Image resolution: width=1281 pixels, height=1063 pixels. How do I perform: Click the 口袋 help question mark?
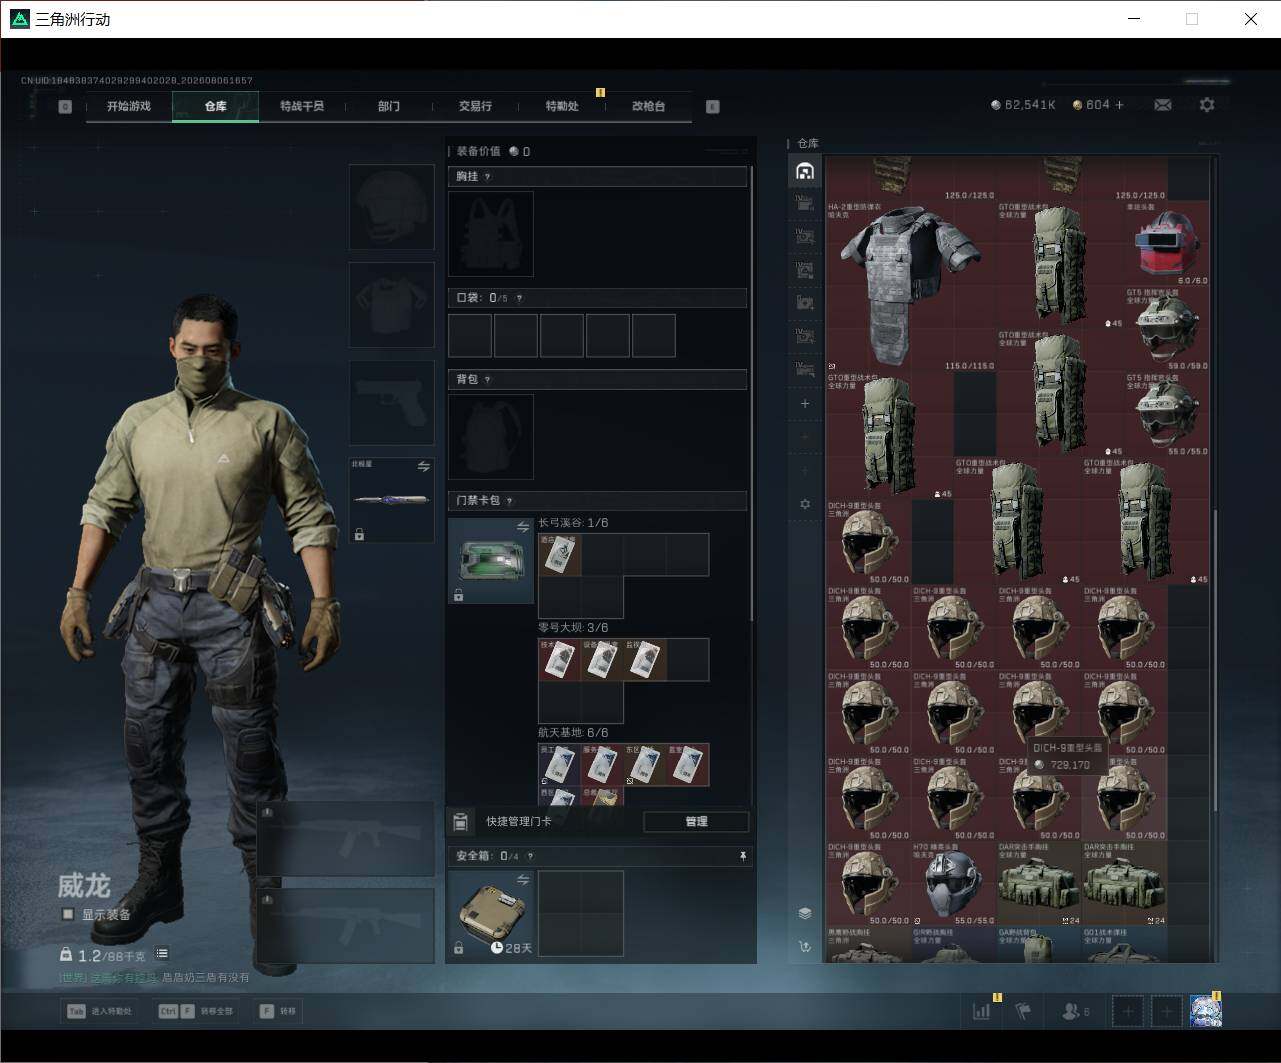click(519, 298)
